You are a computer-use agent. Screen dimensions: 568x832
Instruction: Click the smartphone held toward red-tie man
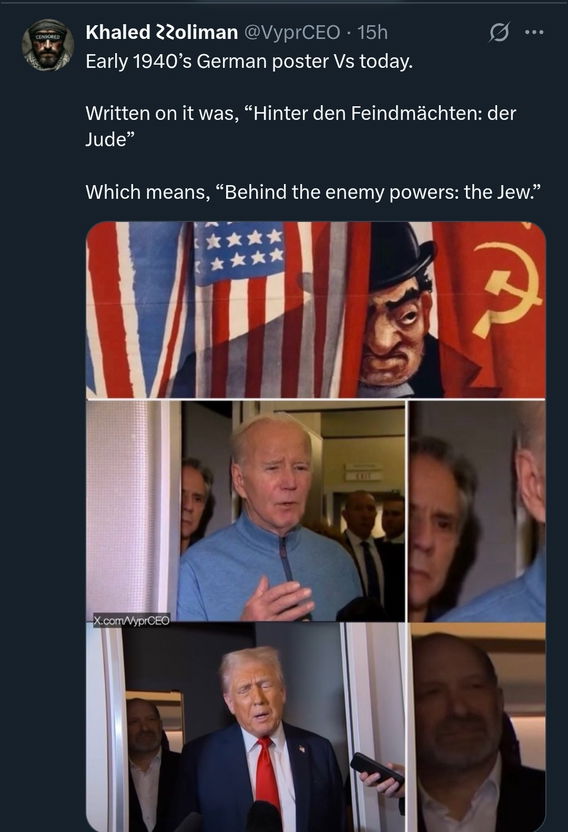377,770
